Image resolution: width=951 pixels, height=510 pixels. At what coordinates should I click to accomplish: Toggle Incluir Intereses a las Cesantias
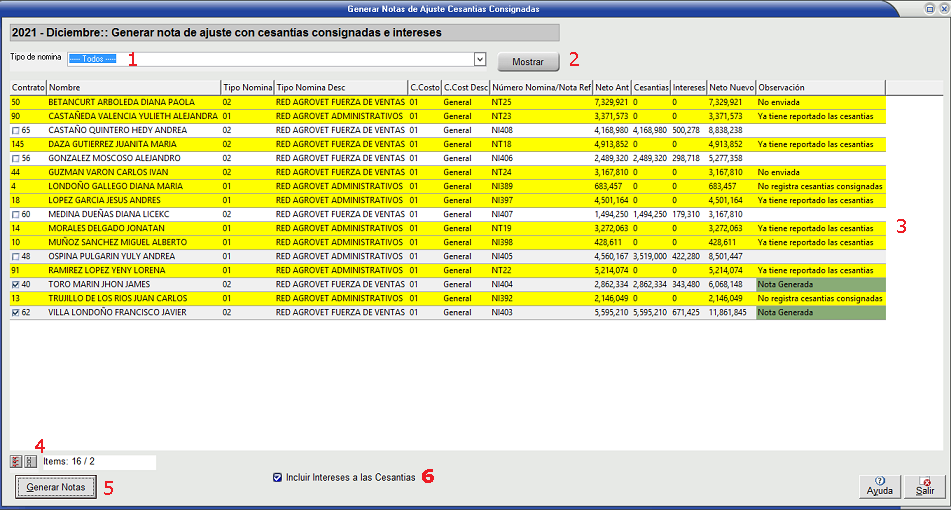point(277,478)
